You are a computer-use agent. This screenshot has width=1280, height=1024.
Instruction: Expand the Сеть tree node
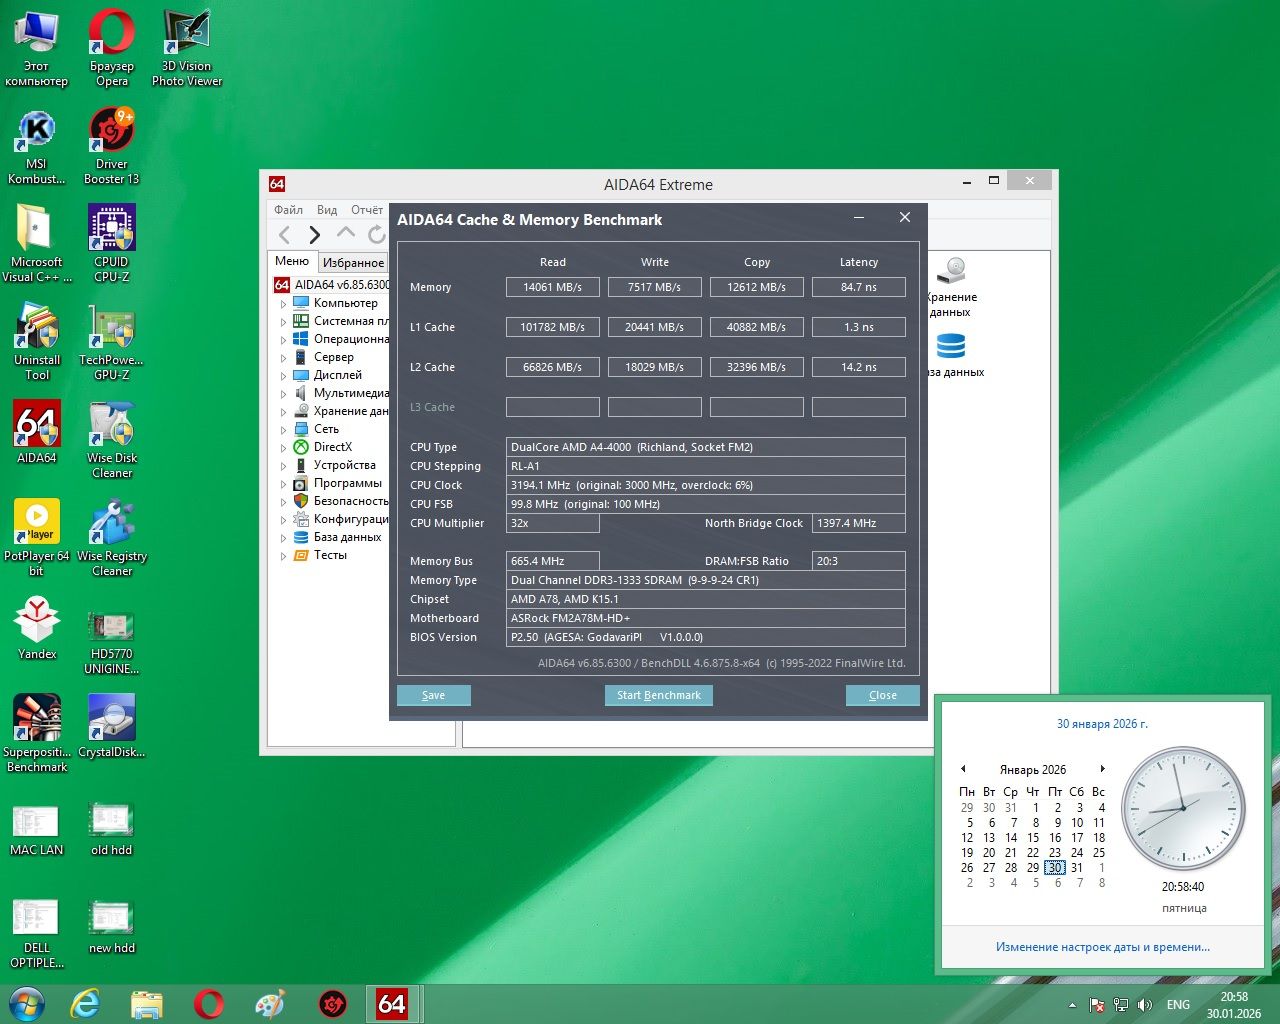click(283, 430)
